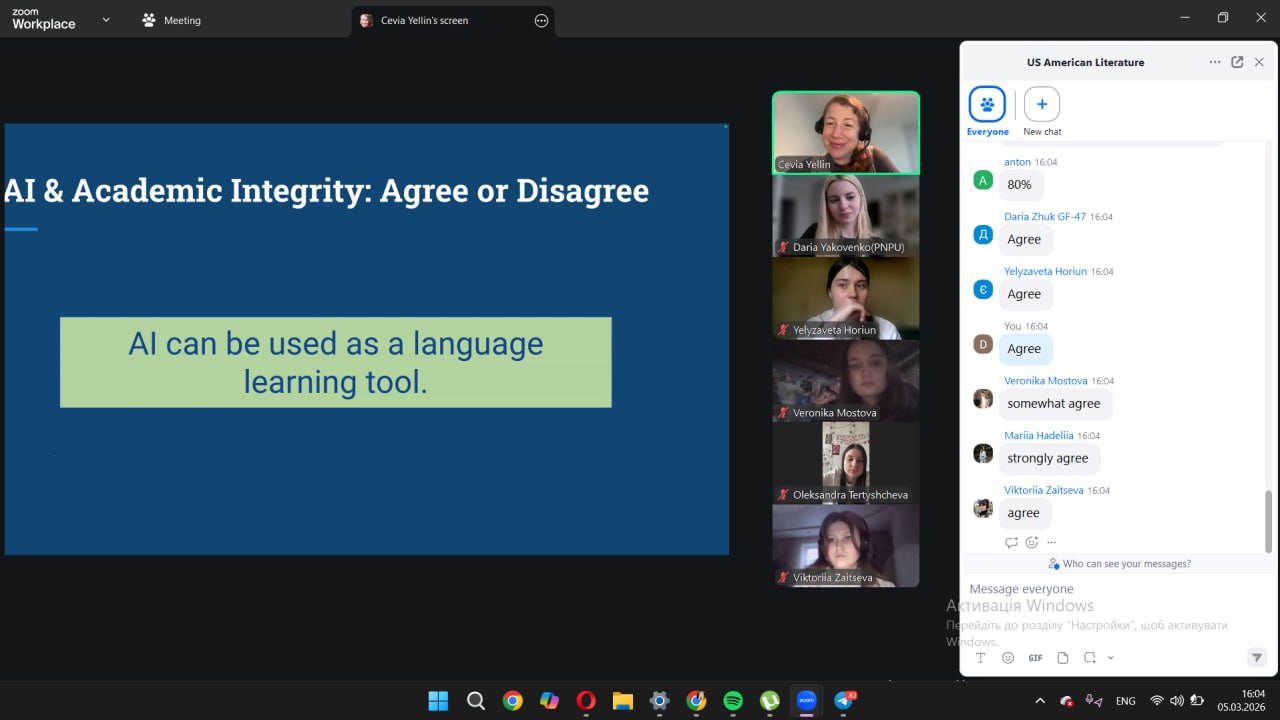The image size is (1280, 720).
Task: Reply in thread to Viktoriia's message
Action: click(1011, 542)
